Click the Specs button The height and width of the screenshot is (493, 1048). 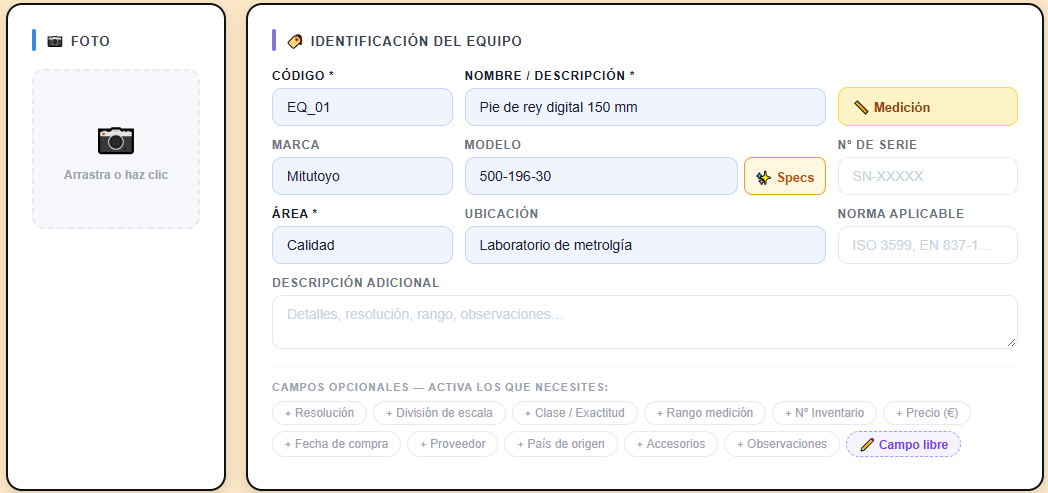785,176
